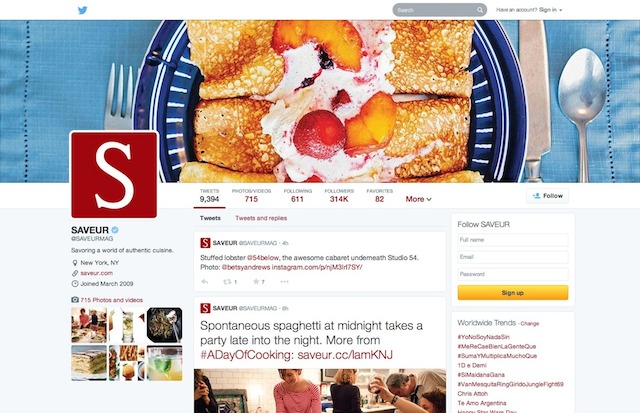
Task: Click the yellow Sign up button
Action: pos(513,293)
